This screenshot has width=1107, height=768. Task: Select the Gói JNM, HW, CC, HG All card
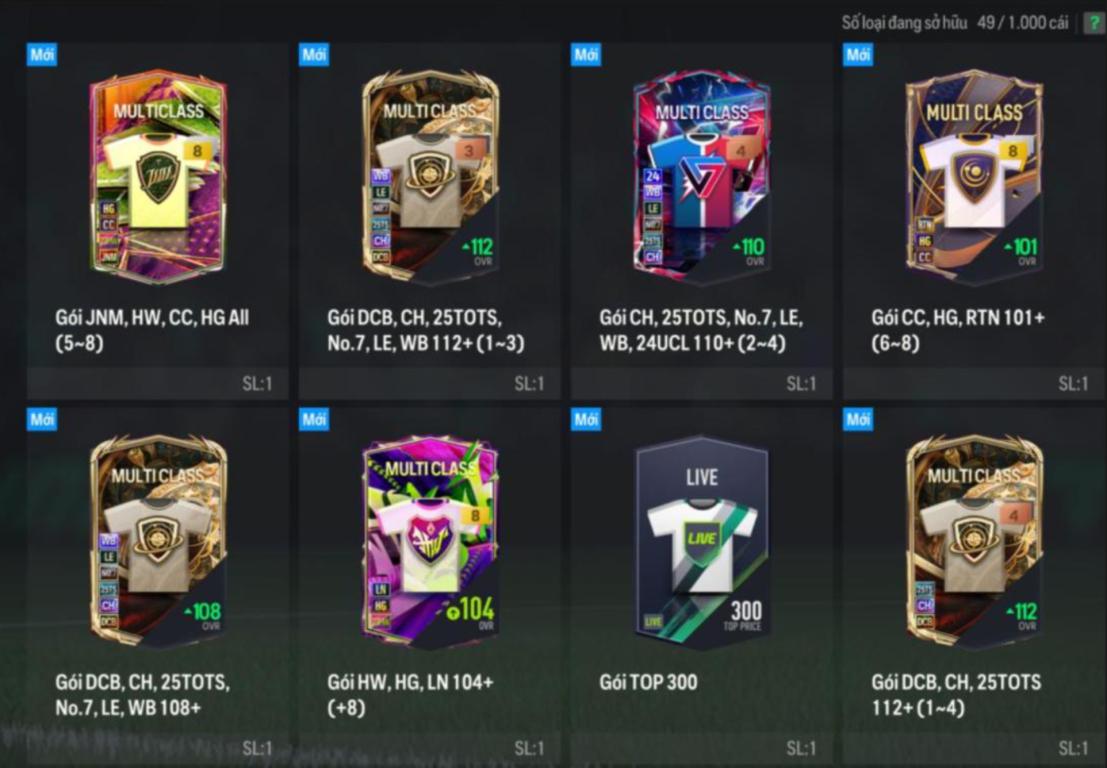click(158, 176)
